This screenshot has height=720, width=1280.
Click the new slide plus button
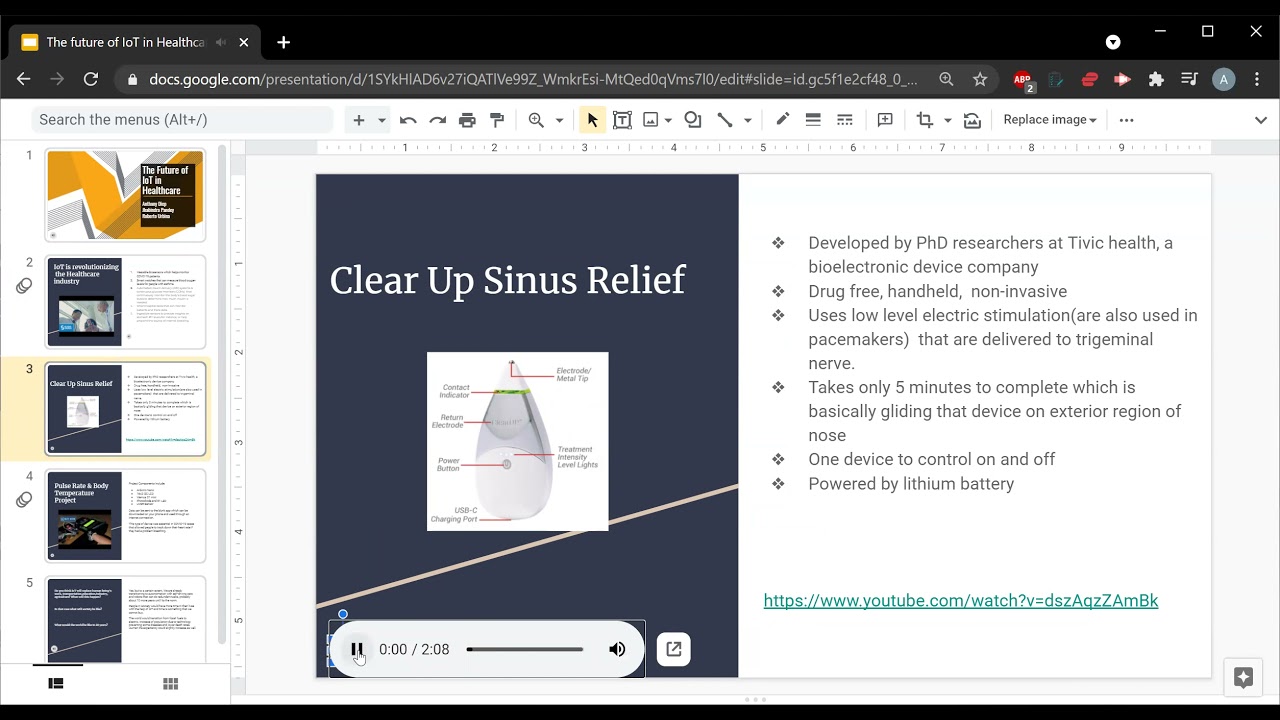tap(359, 120)
